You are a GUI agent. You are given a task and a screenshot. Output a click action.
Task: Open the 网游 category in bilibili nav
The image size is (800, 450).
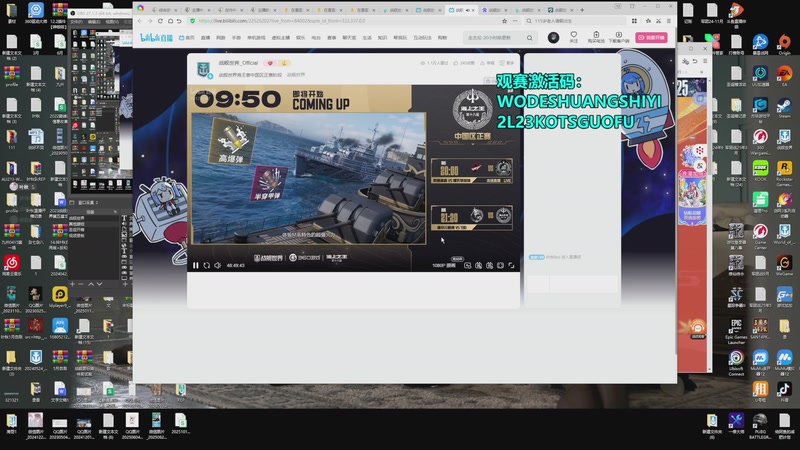coord(220,38)
